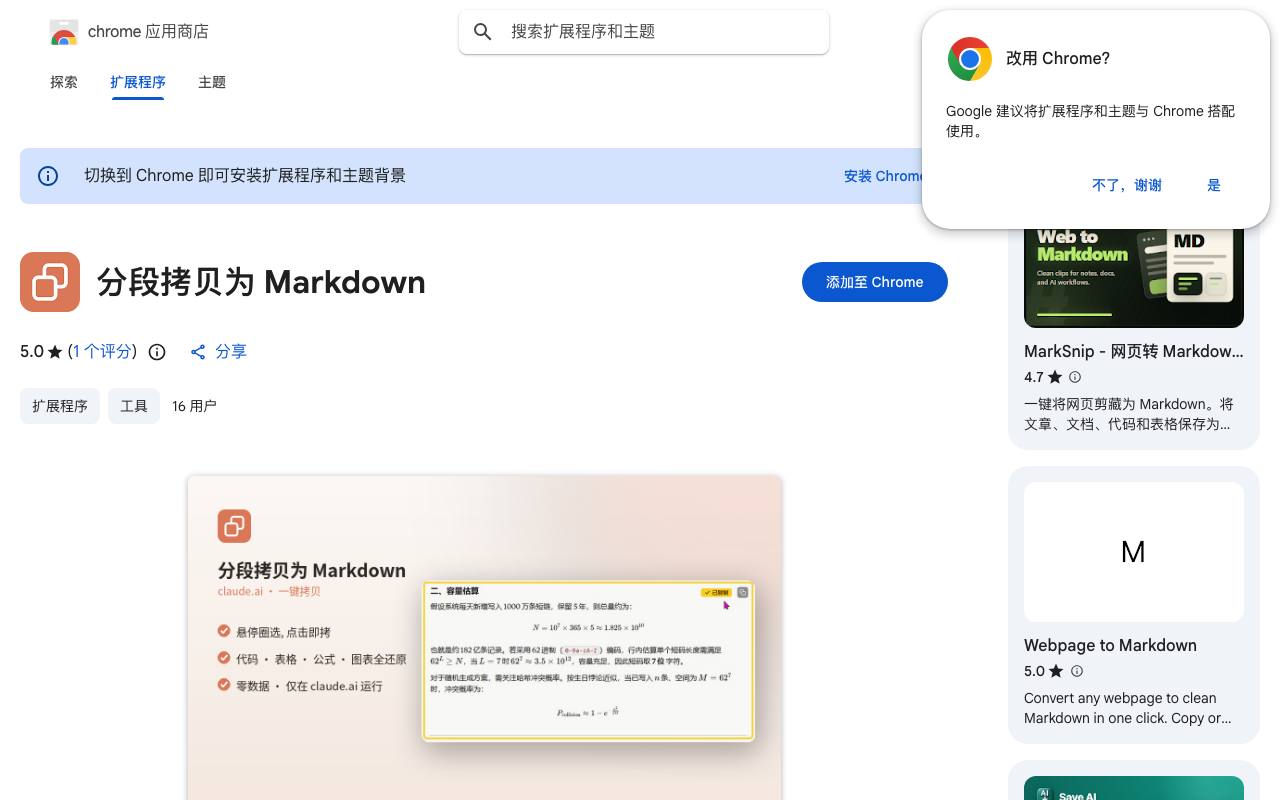Viewport: 1280px width, 800px height.
Task: Click the MarkSnip description text 一键将网页剪藏为 Markdown
Action: pyautogui.click(x=1128, y=414)
